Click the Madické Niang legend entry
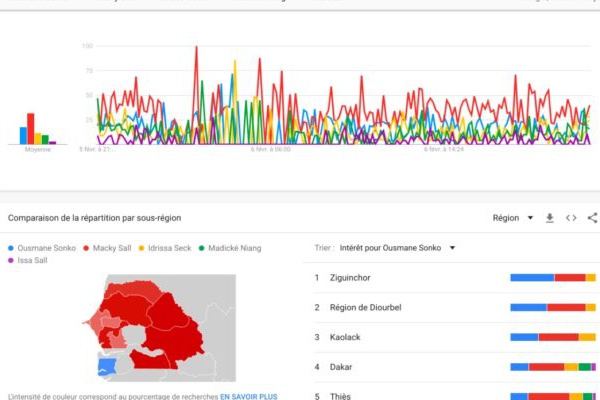This screenshot has height=400, width=600. point(230,248)
